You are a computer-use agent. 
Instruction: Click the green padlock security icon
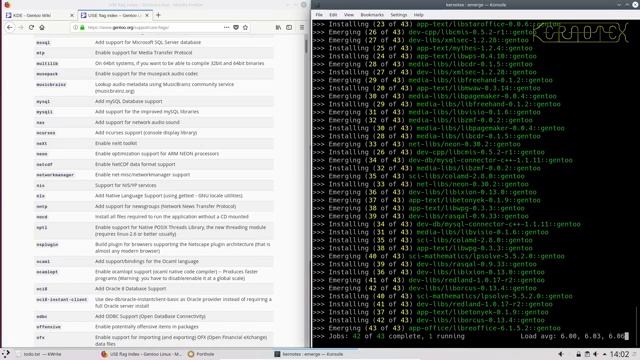click(82, 27)
